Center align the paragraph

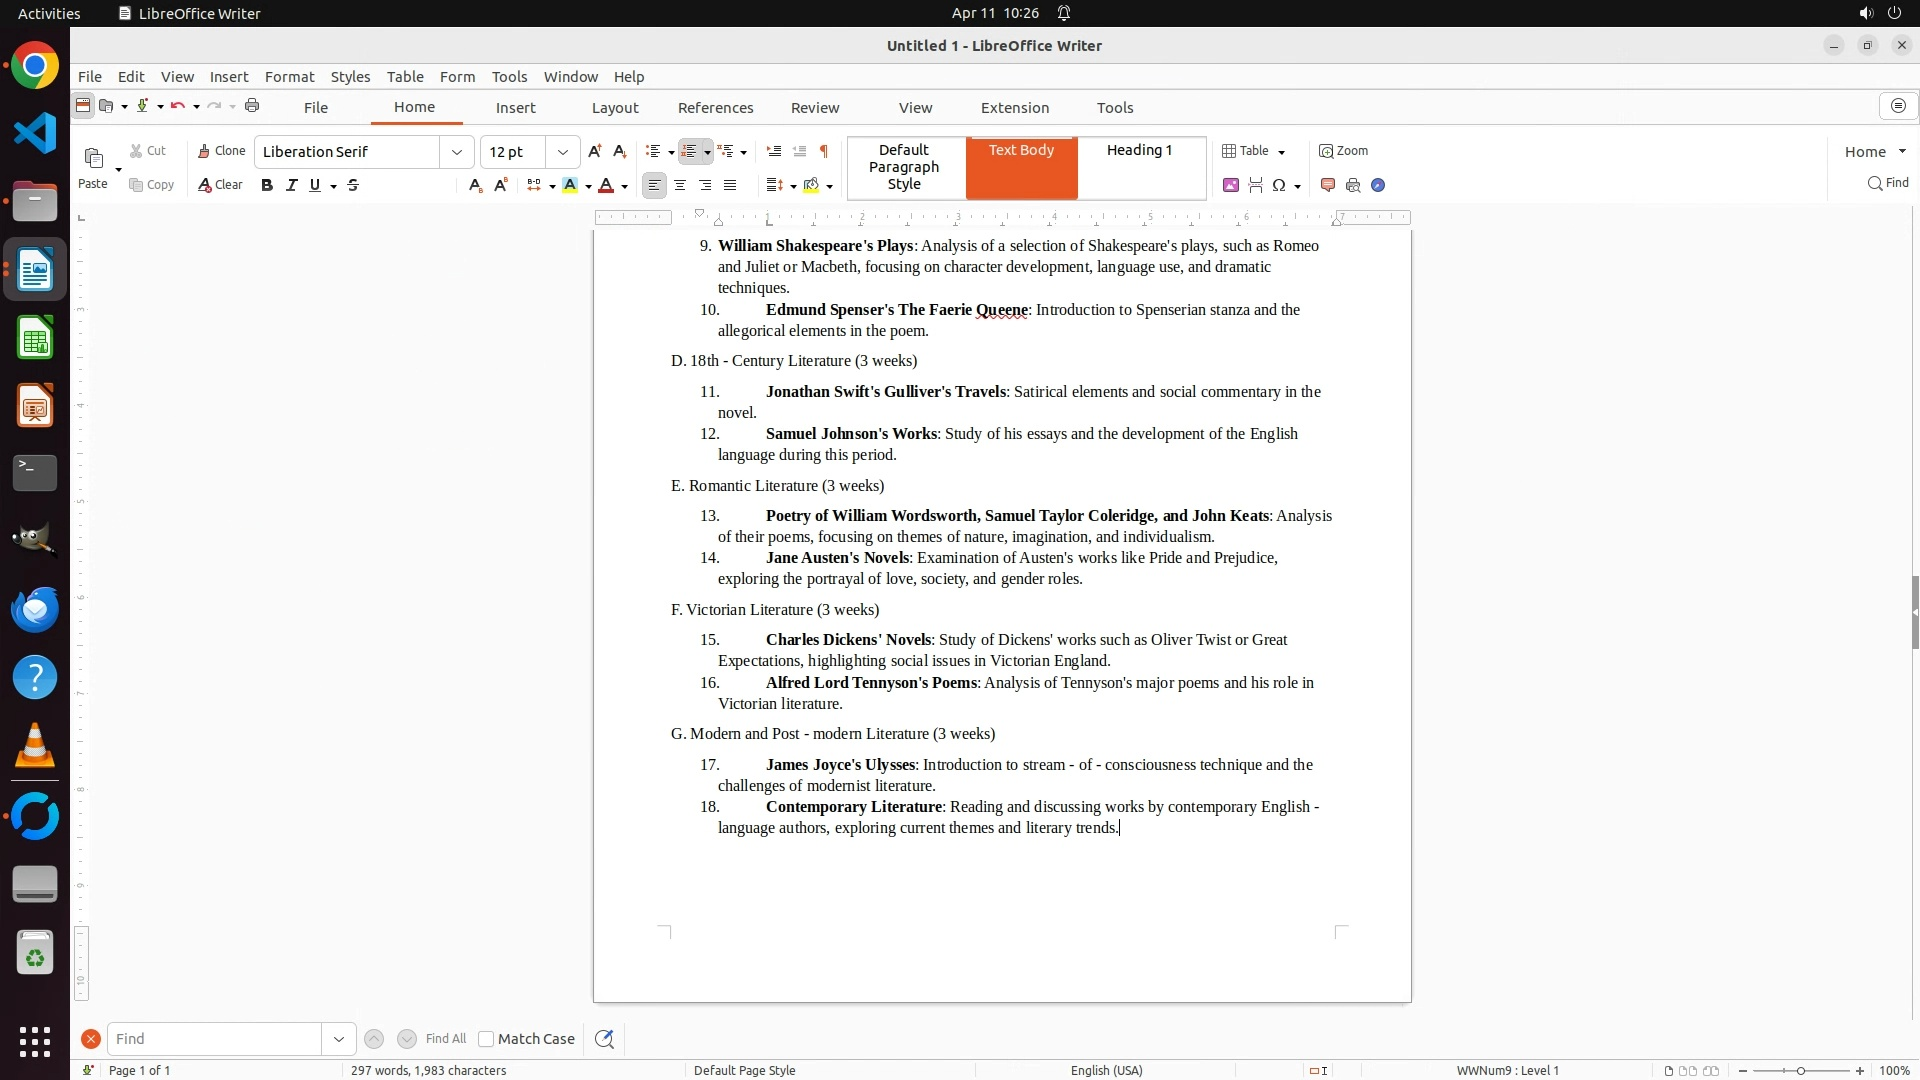680,185
